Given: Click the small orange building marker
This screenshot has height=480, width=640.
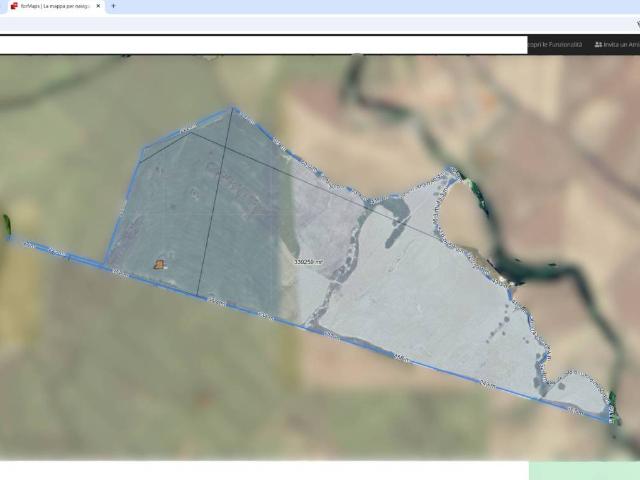Looking at the screenshot, I should click(x=159, y=264).
